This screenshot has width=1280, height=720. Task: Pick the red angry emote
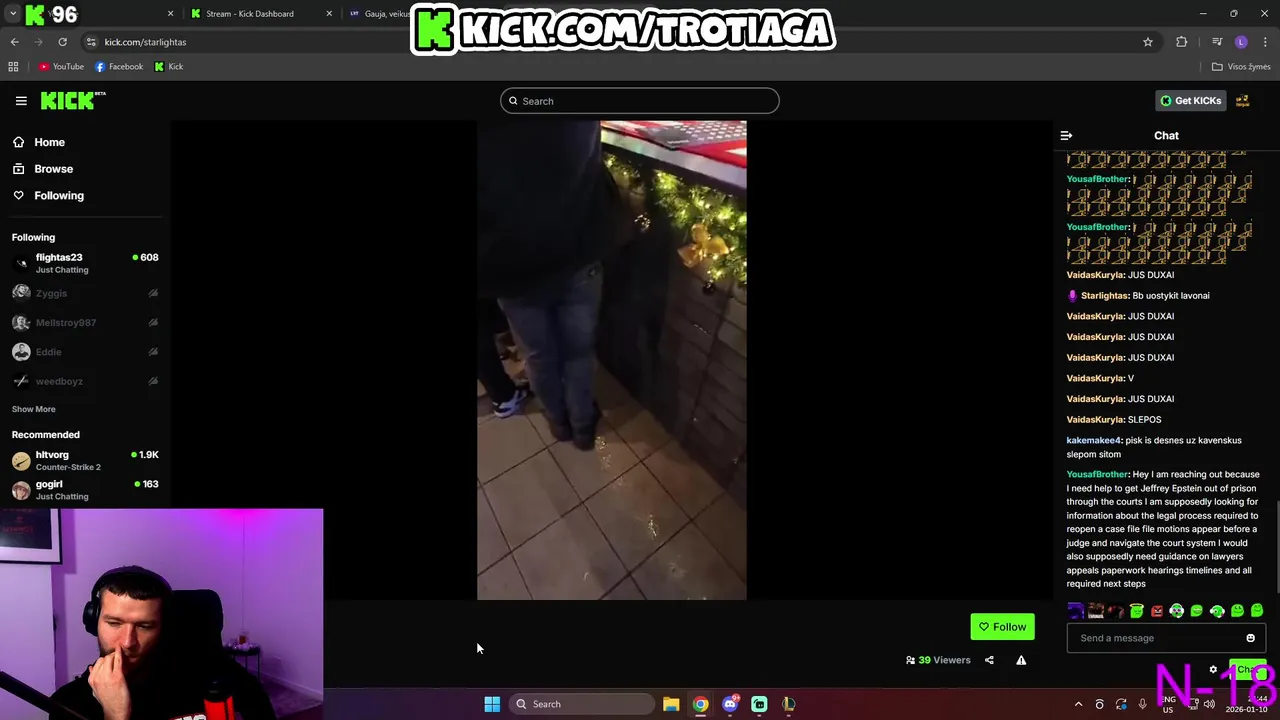click(1157, 611)
